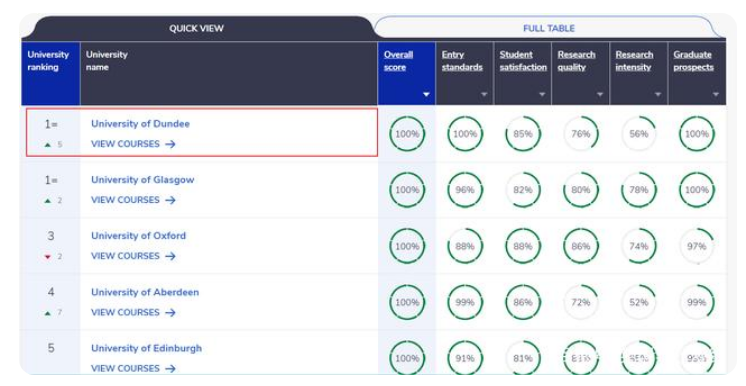Open the Entry standards column sort arrow

point(484,94)
